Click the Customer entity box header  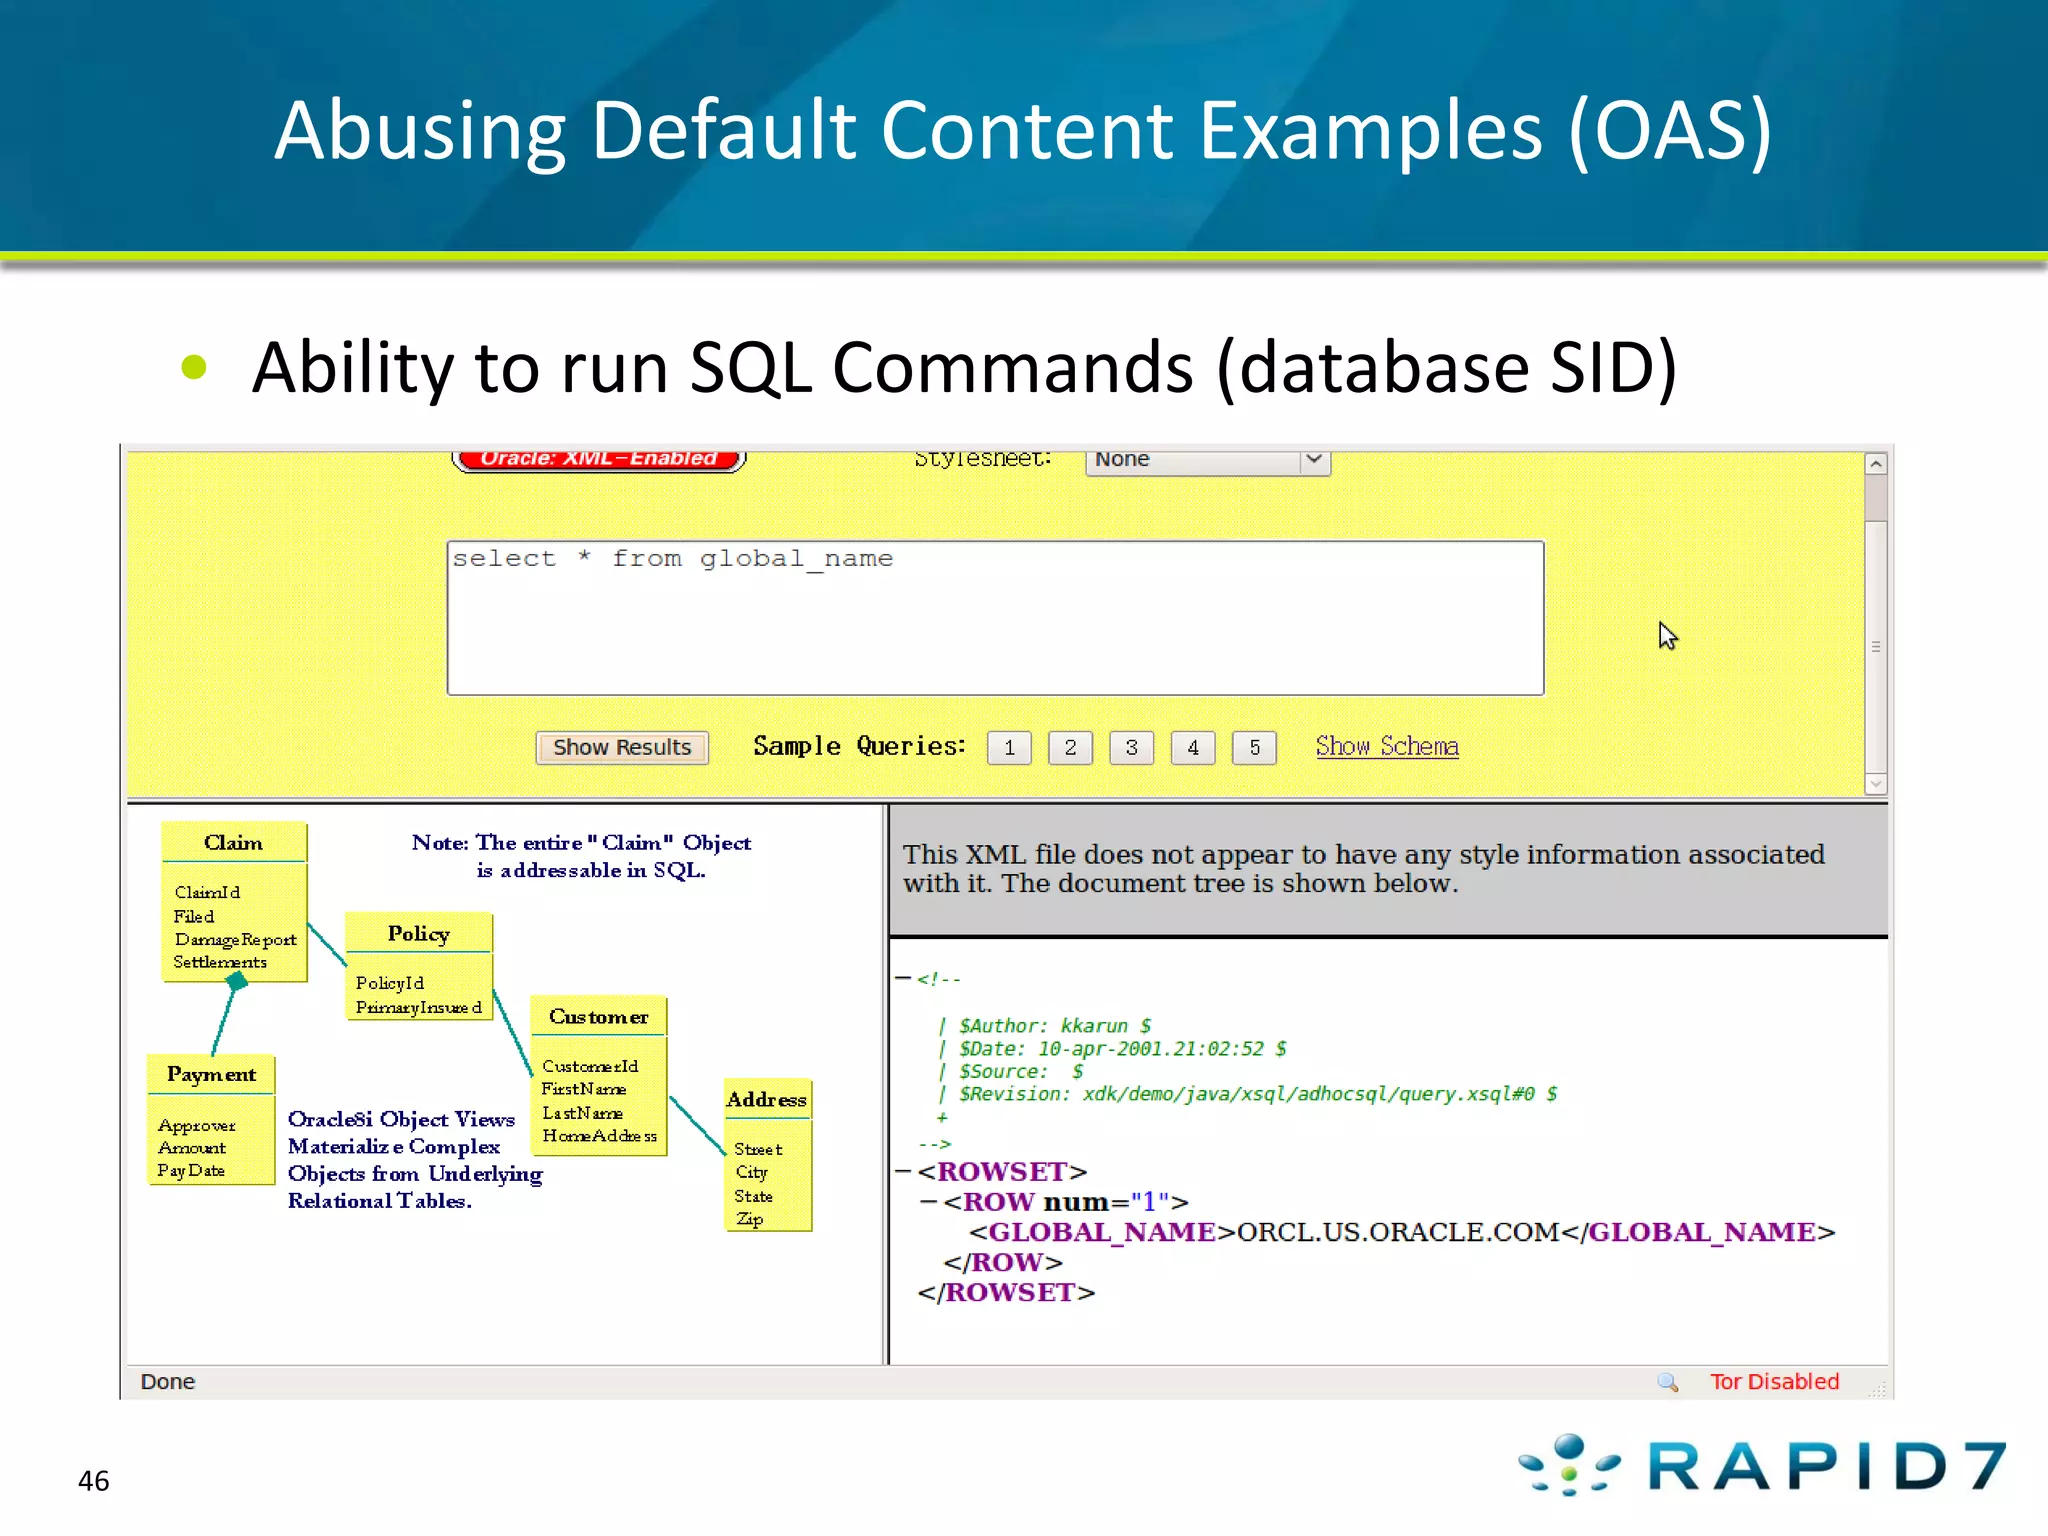[599, 1016]
